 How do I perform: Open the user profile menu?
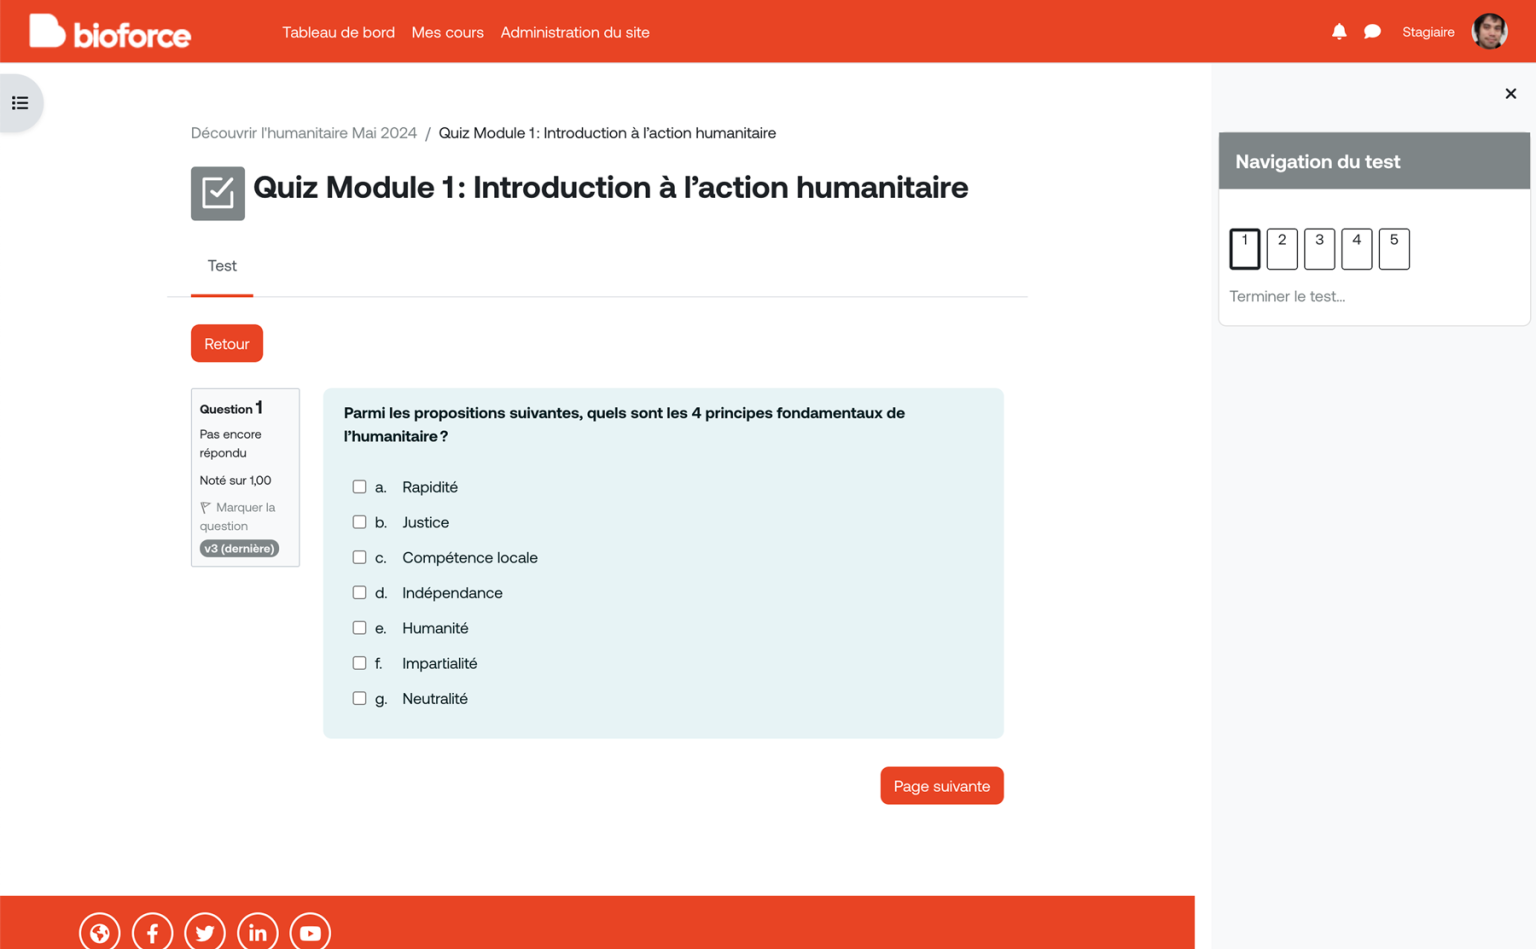[1489, 31]
